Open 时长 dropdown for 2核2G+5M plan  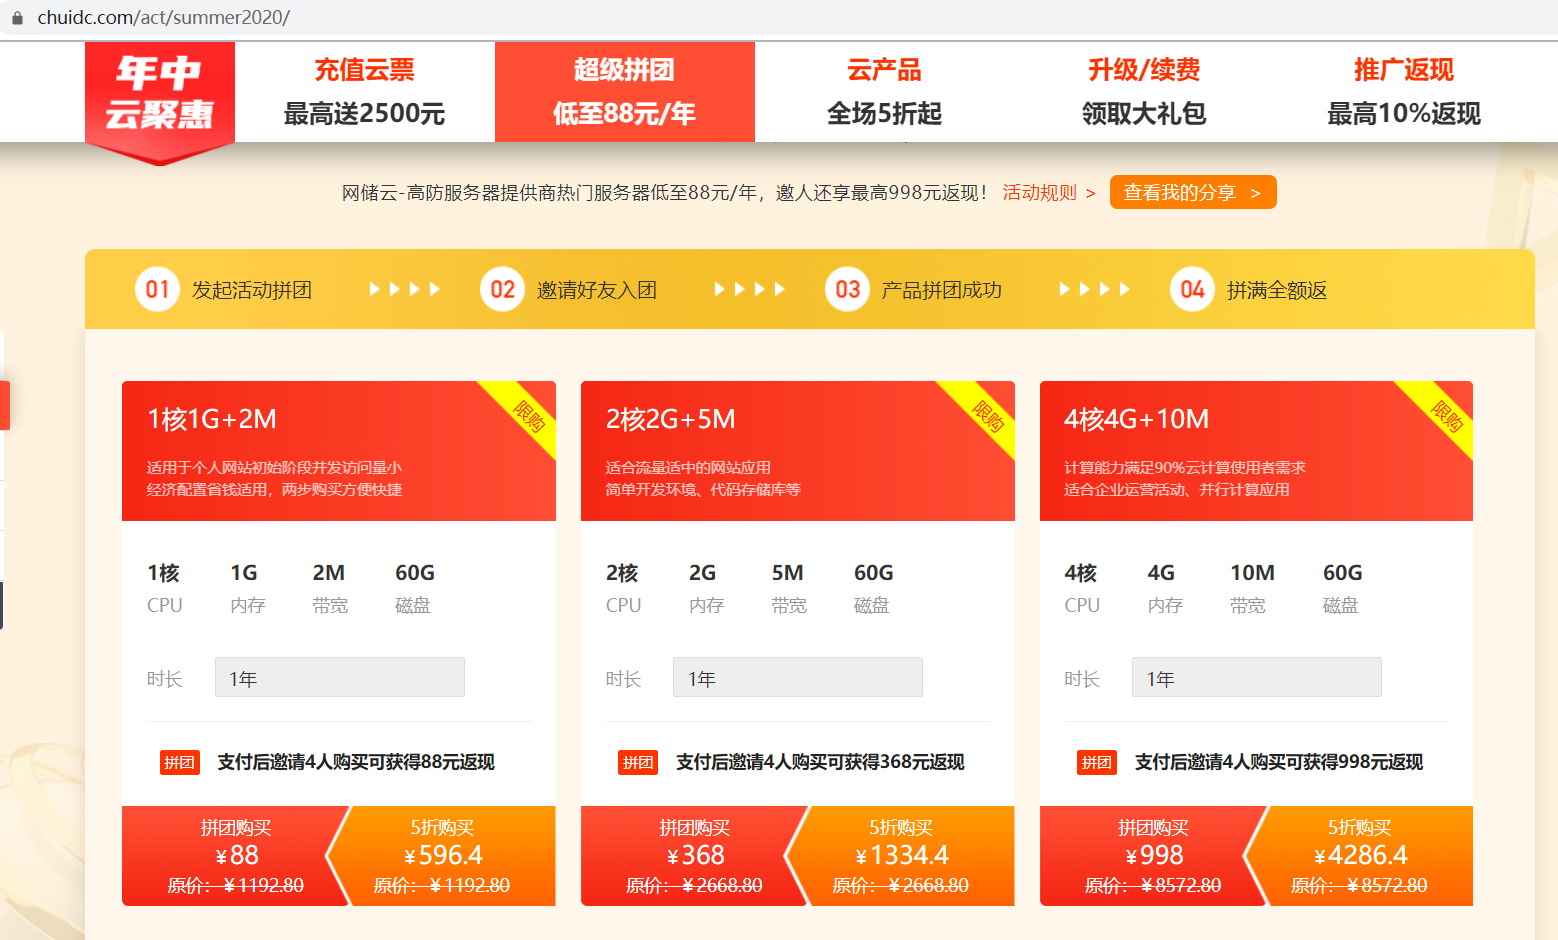tap(797, 678)
